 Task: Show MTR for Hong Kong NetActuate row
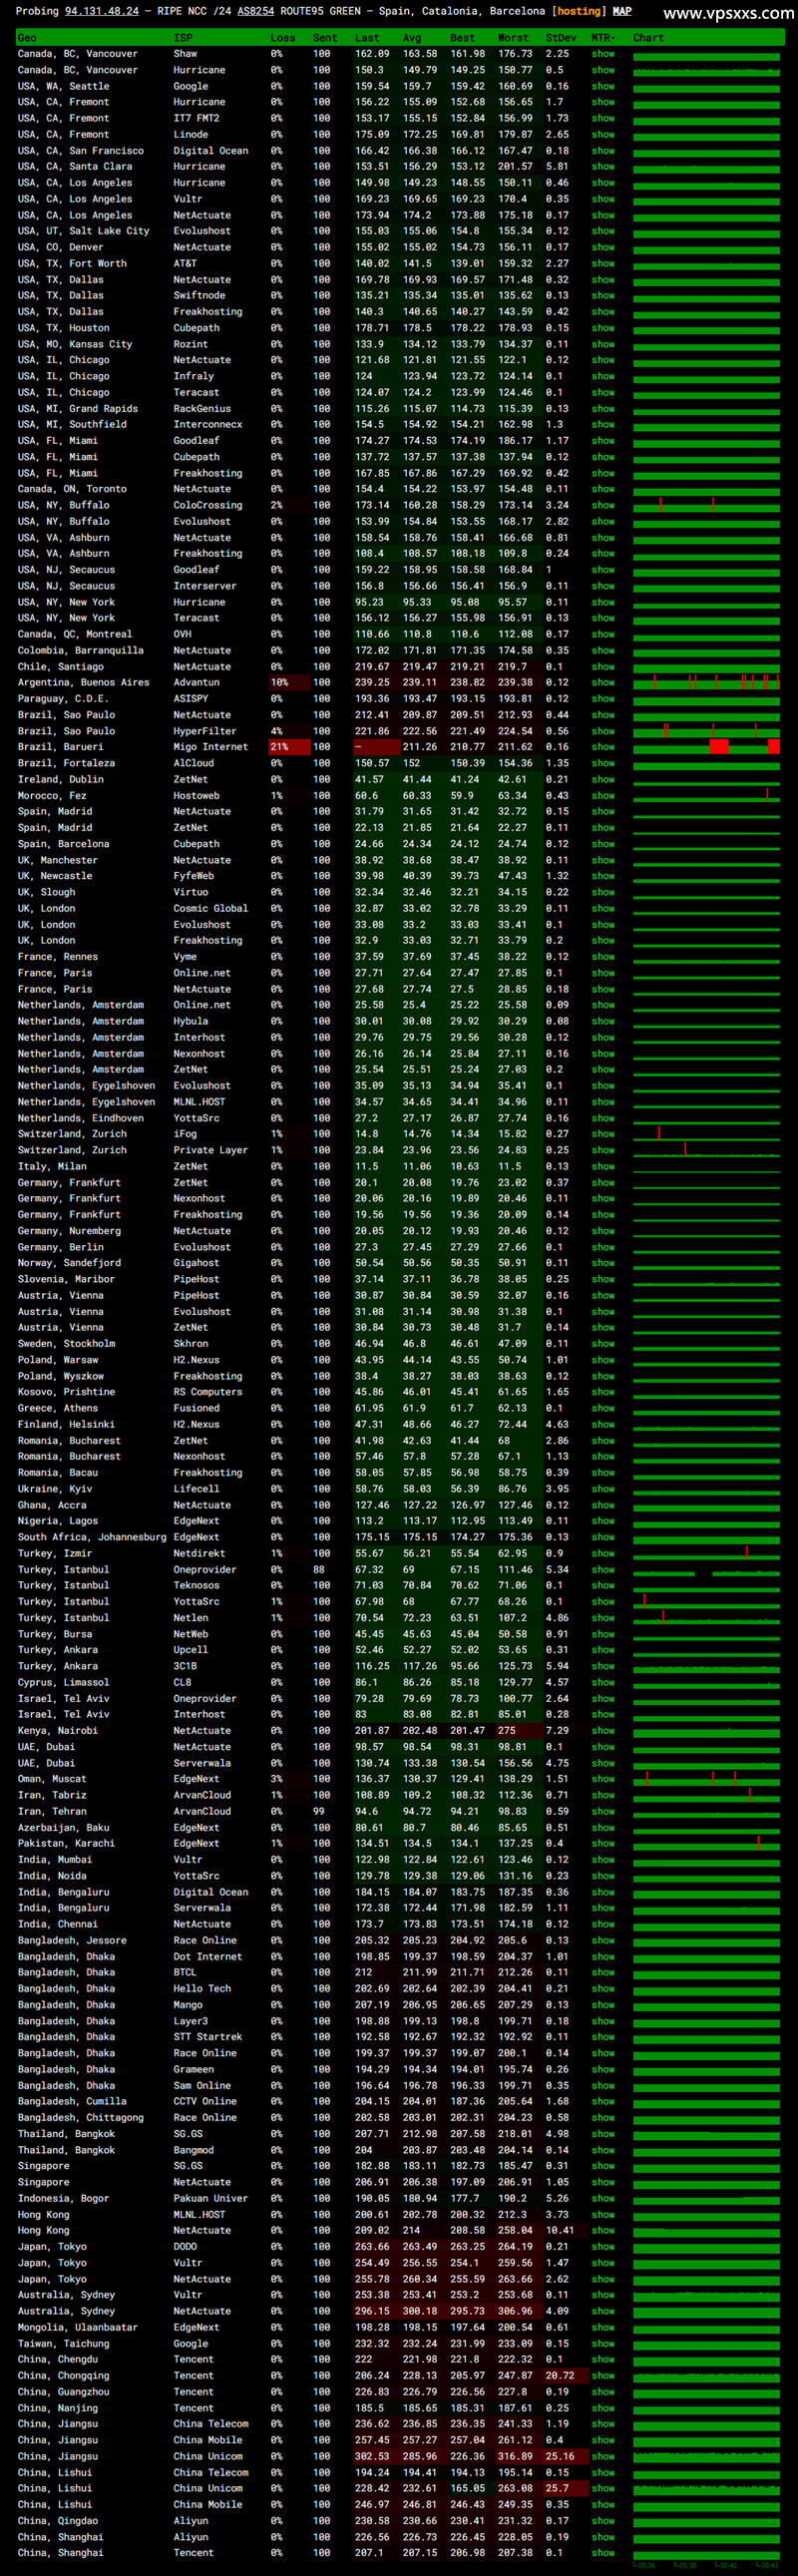coord(603,2230)
